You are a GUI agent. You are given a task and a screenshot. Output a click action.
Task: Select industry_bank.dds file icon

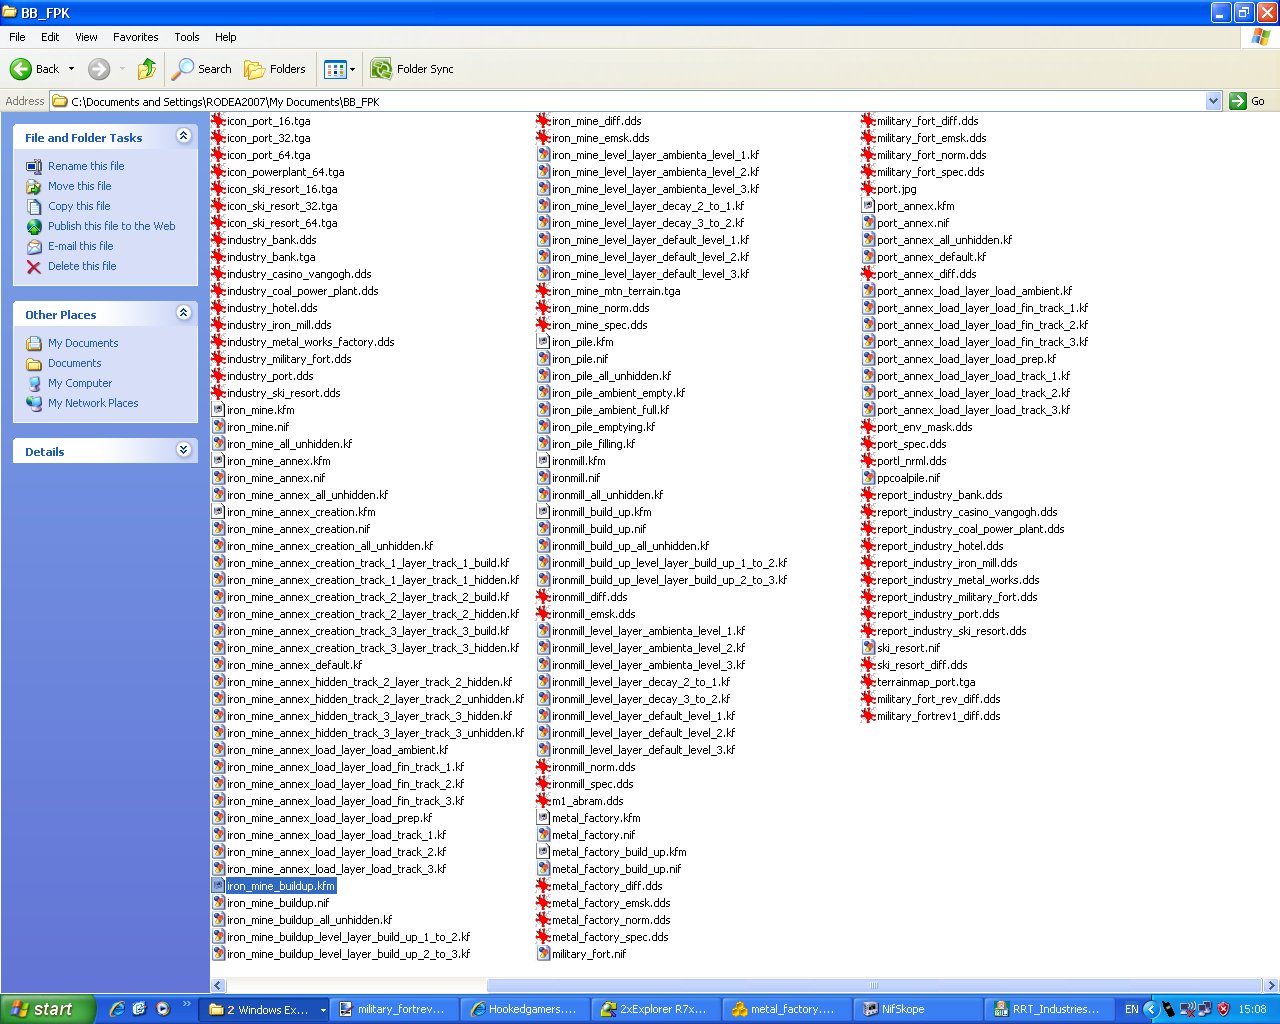click(x=218, y=240)
